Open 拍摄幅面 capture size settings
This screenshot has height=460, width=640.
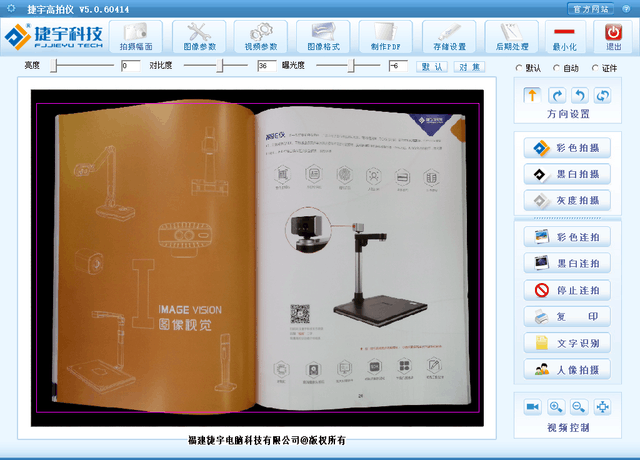tap(136, 37)
